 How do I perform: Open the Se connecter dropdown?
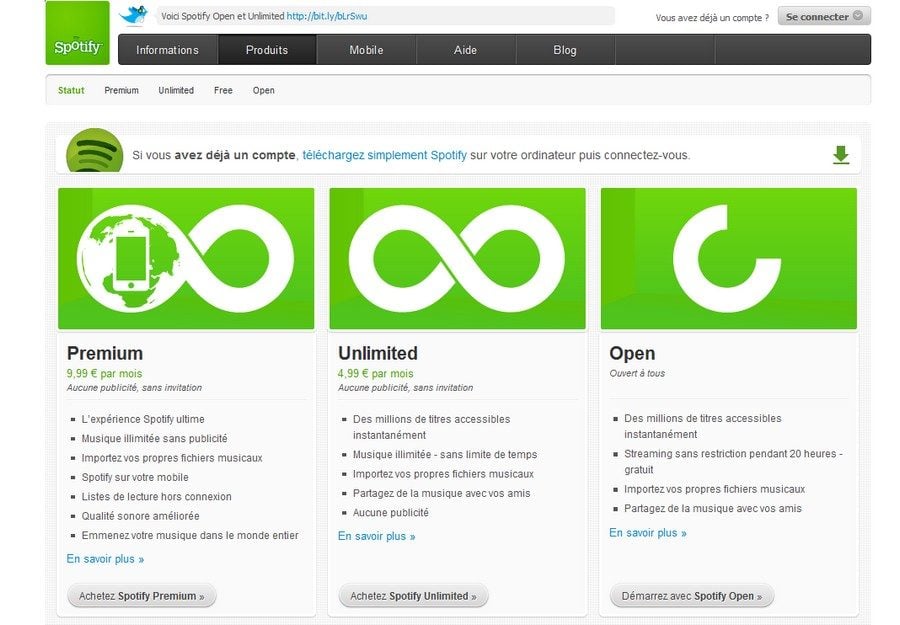[x=824, y=17]
